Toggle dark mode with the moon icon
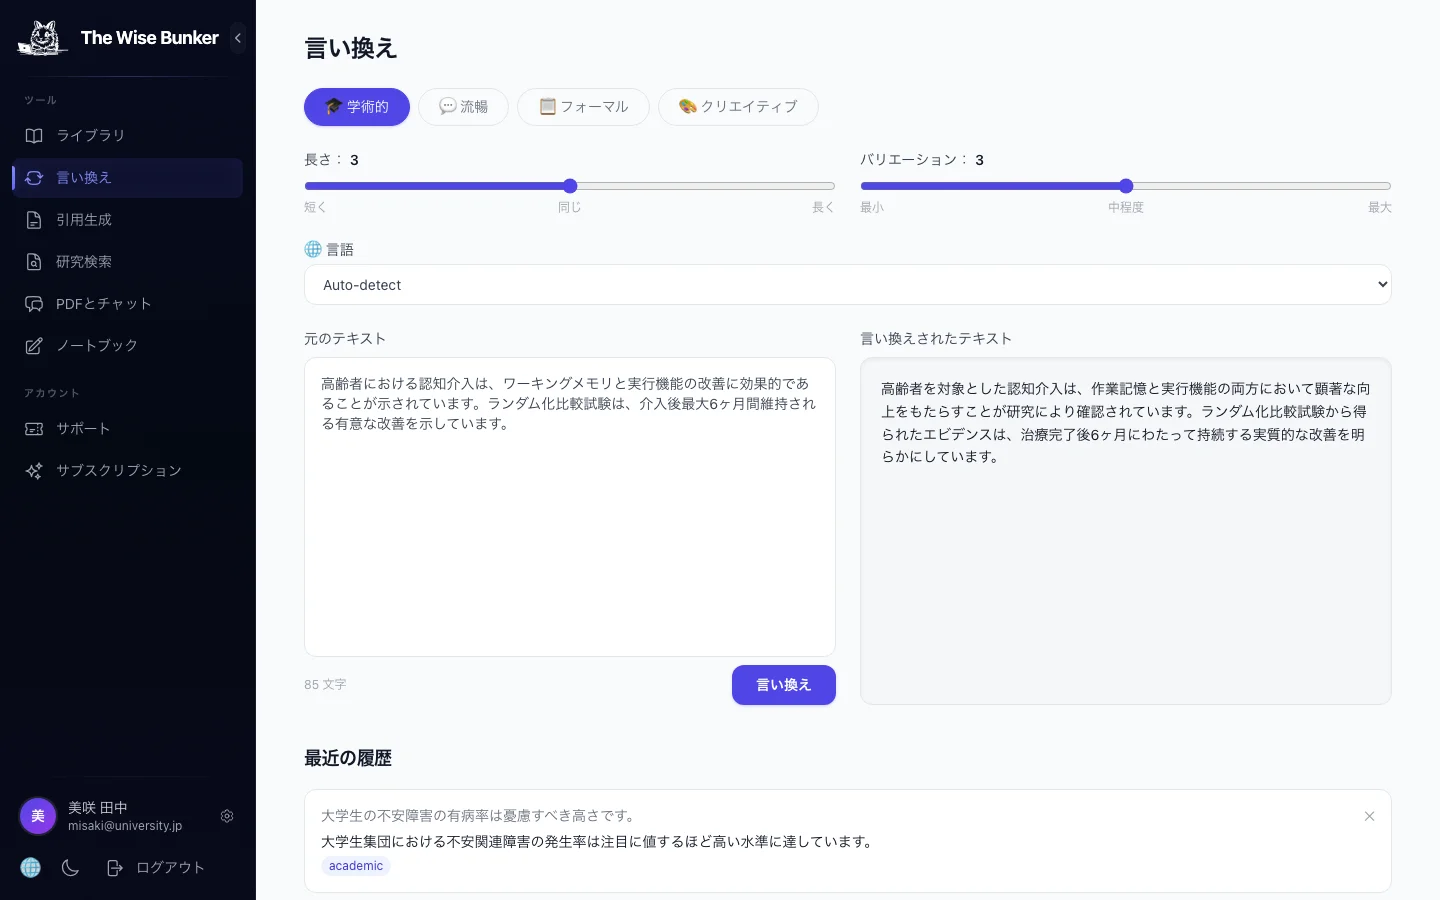Viewport: 1440px width, 900px height. [x=69, y=868]
